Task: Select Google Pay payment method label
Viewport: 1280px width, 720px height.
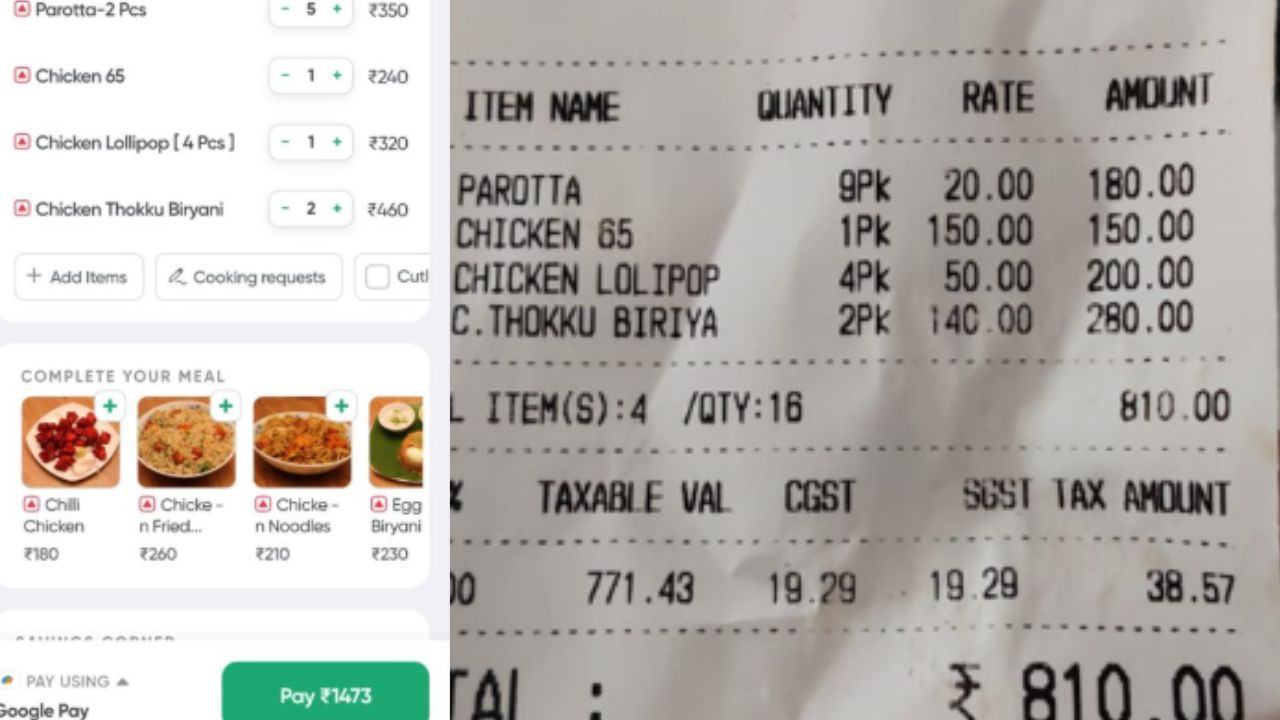Action: click(44, 710)
